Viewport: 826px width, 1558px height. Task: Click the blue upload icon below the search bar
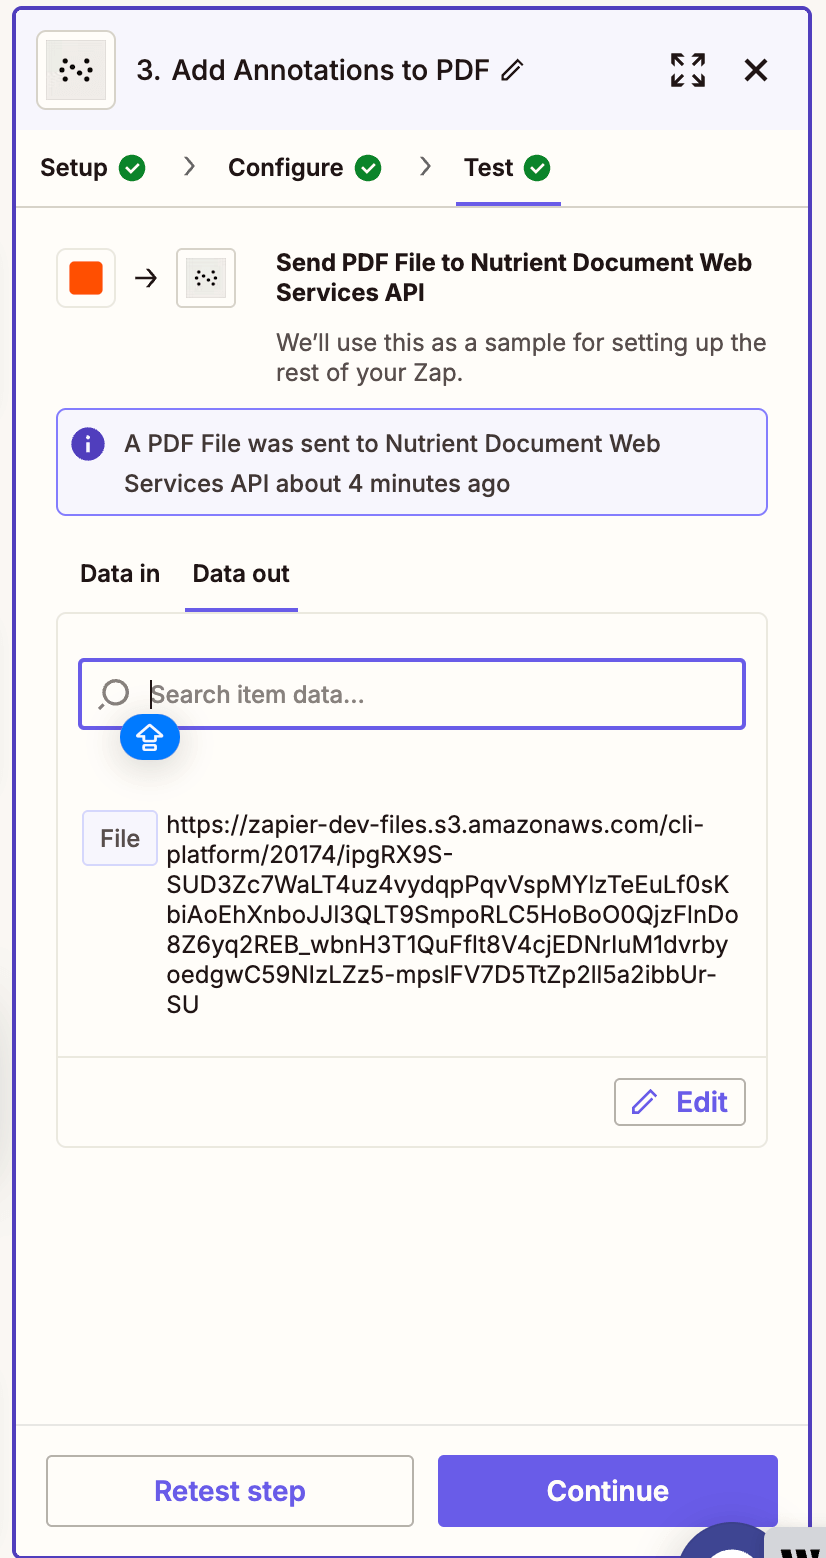tap(150, 737)
